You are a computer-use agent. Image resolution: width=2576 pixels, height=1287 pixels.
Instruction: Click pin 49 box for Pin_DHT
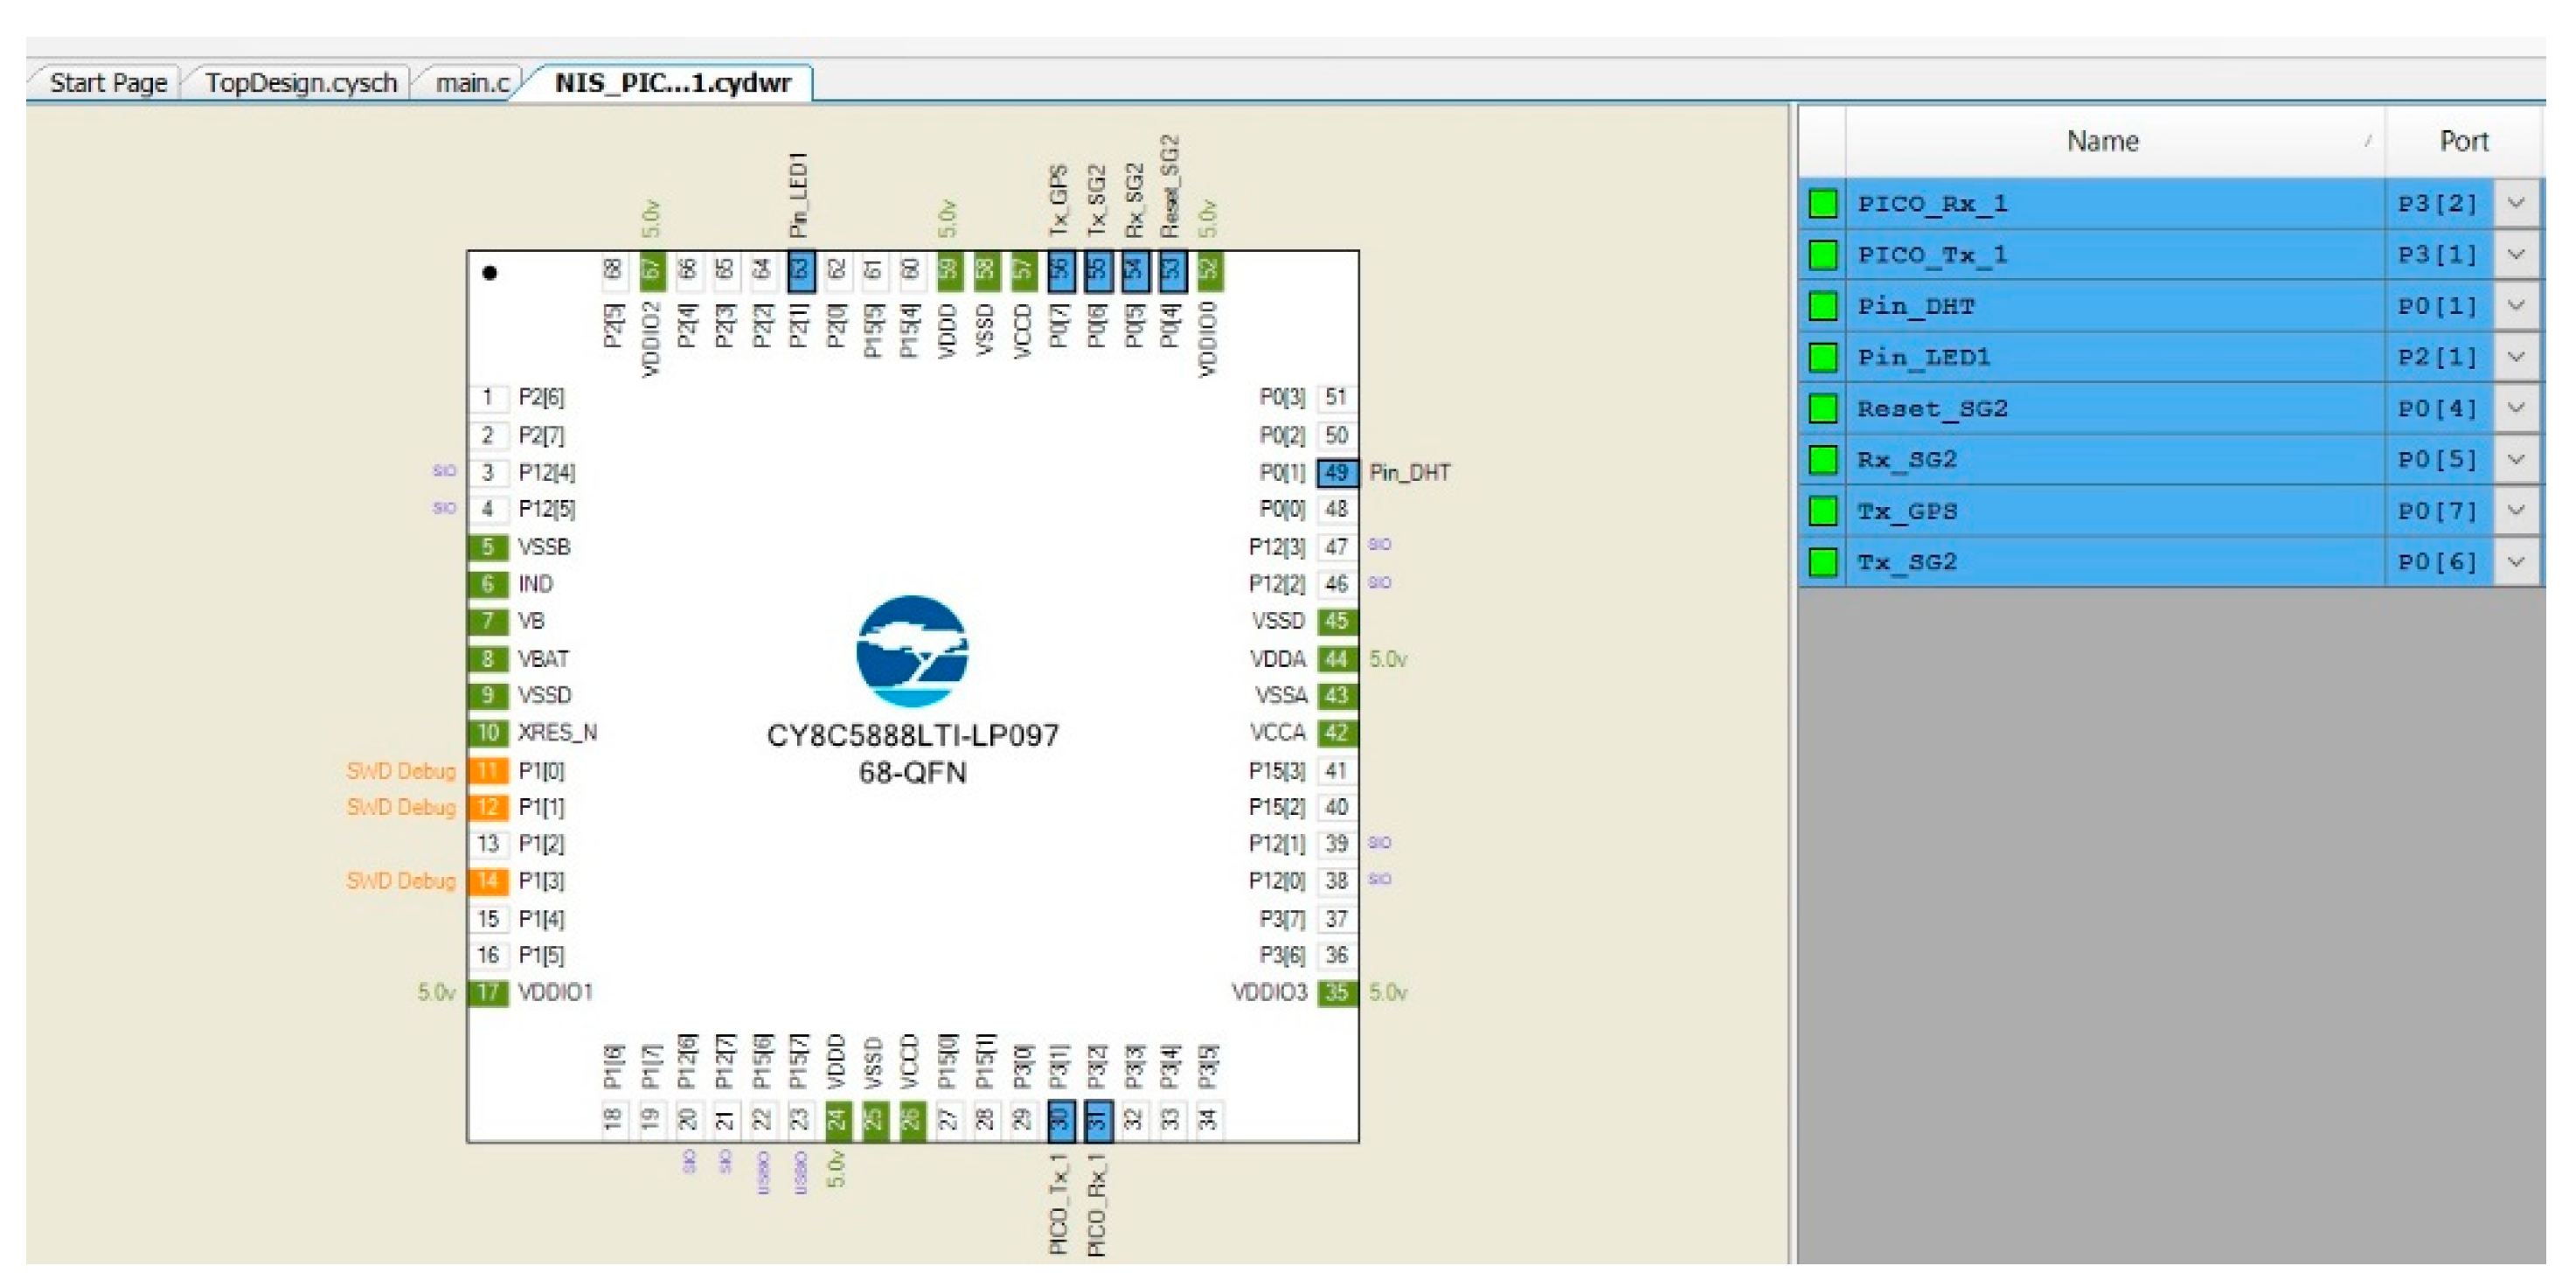[1337, 472]
